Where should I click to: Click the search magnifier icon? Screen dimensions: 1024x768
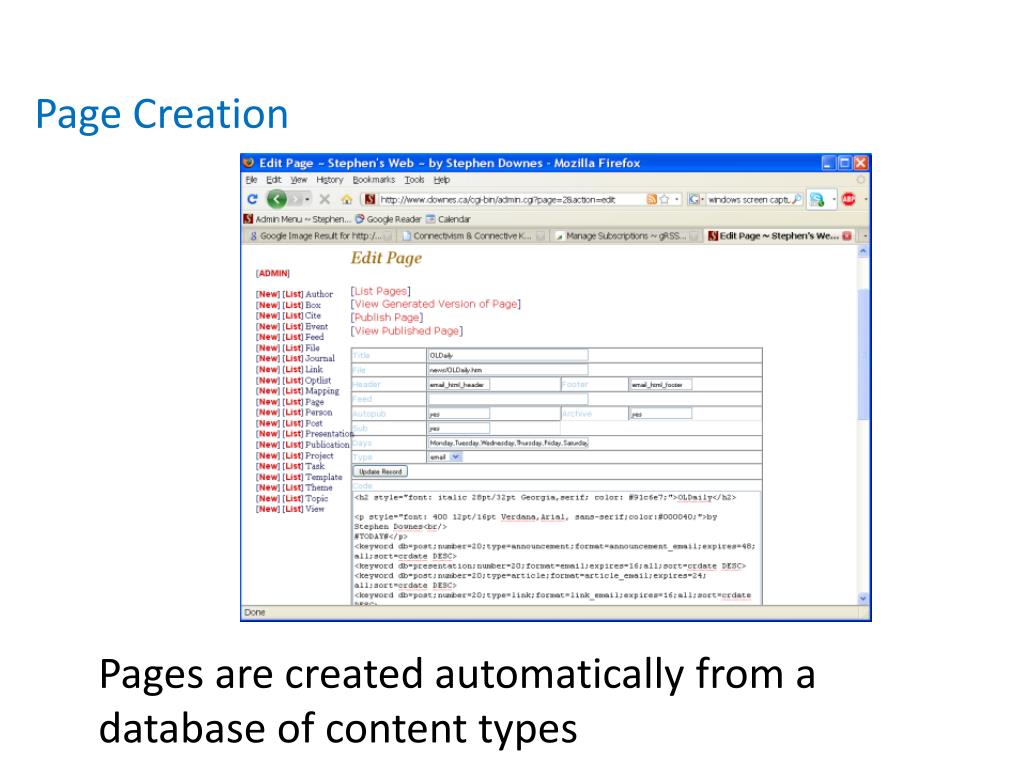796,199
